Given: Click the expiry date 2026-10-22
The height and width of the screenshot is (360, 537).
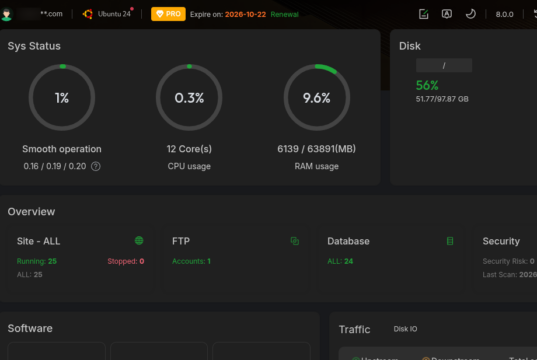Looking at the screenshot, I should tap(245, 14).
